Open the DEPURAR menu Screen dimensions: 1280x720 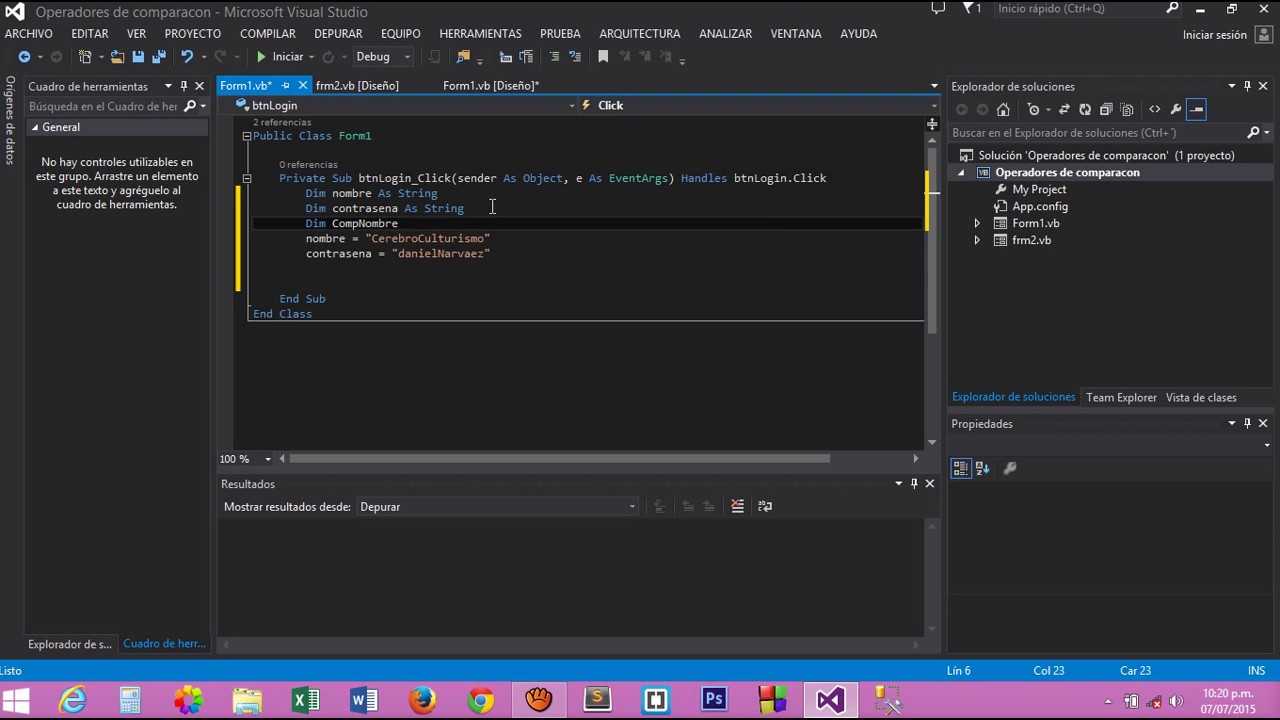(338, 33)
